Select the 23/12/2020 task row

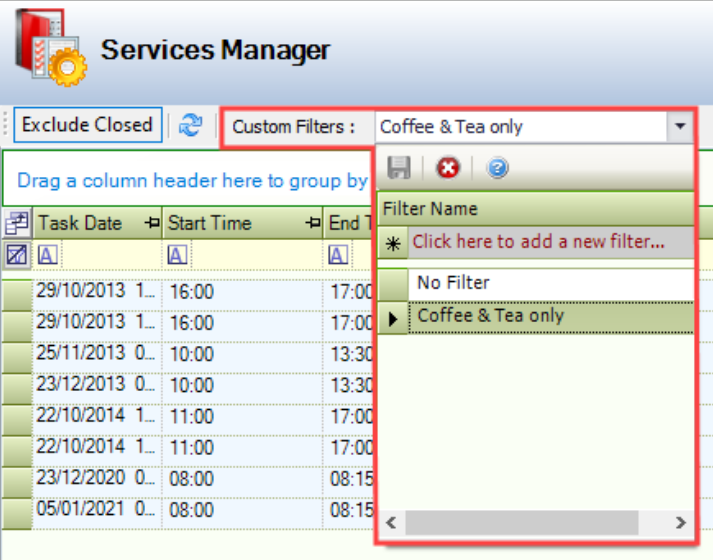(x=80, y=478)
